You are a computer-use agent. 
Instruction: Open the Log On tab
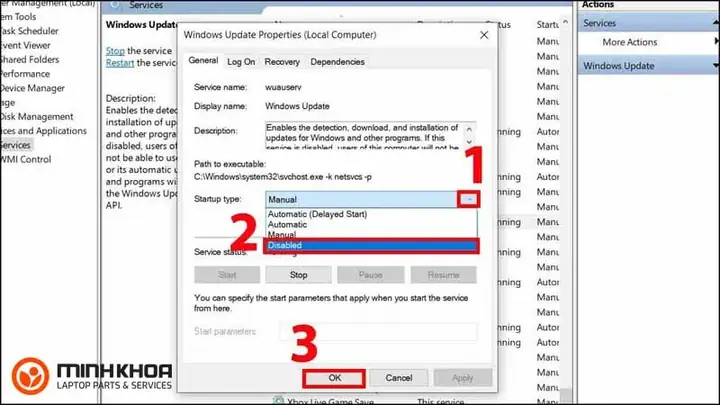tap(241, 62)
